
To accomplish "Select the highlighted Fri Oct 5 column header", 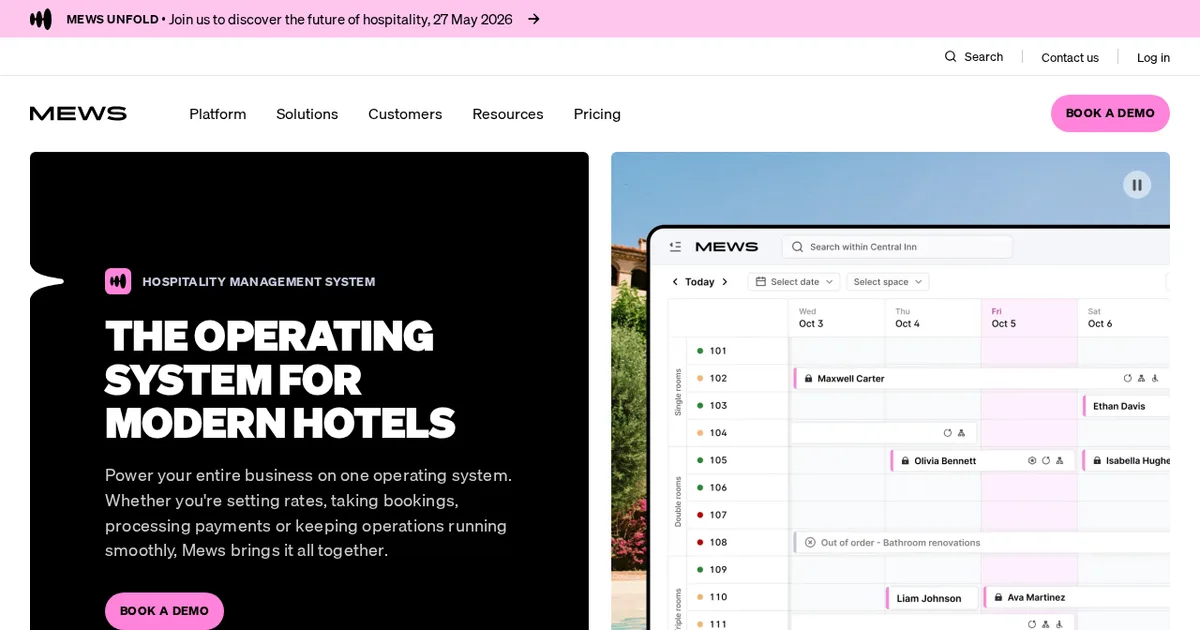I will click(x=1029, y=317).
